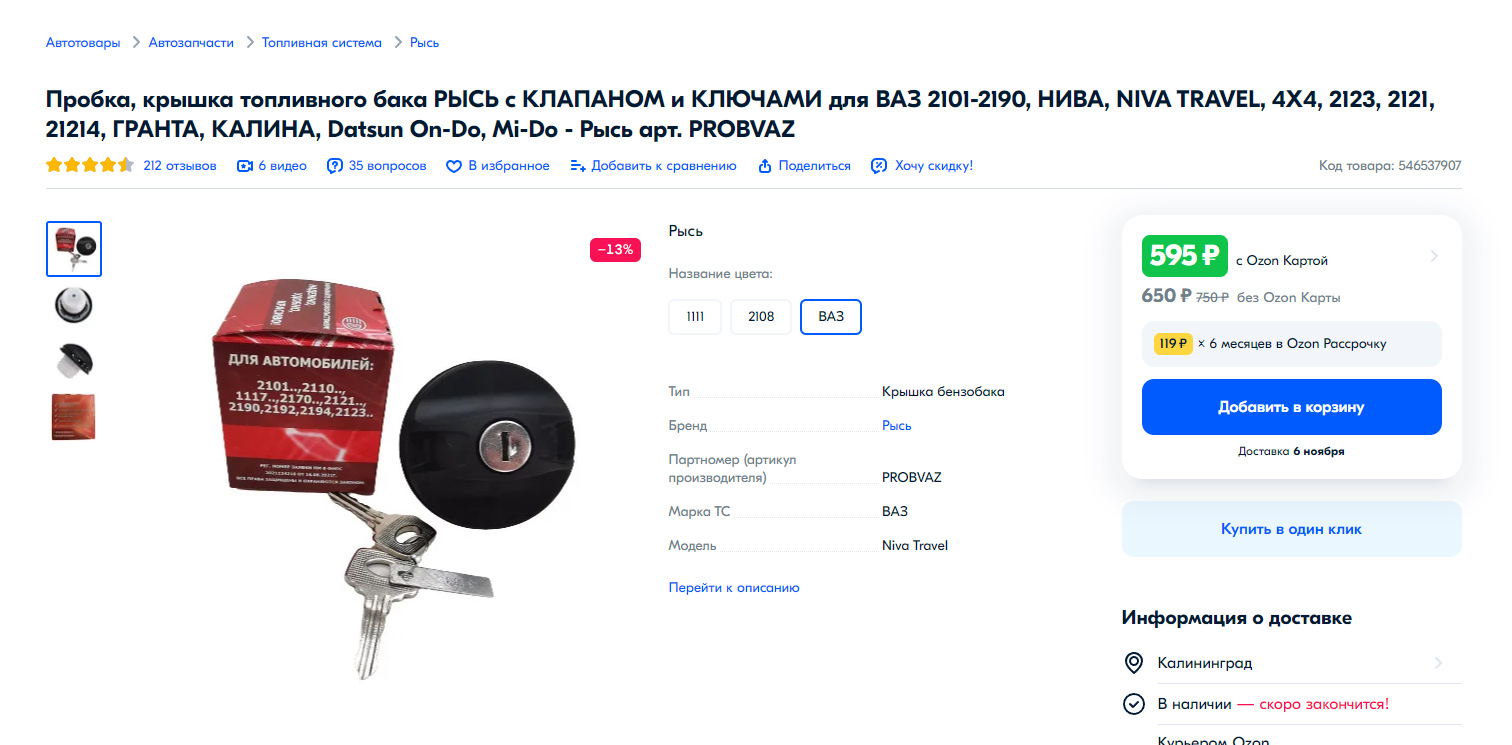
Task: Click the heart icon for В избранное
Action: (453, 166)
